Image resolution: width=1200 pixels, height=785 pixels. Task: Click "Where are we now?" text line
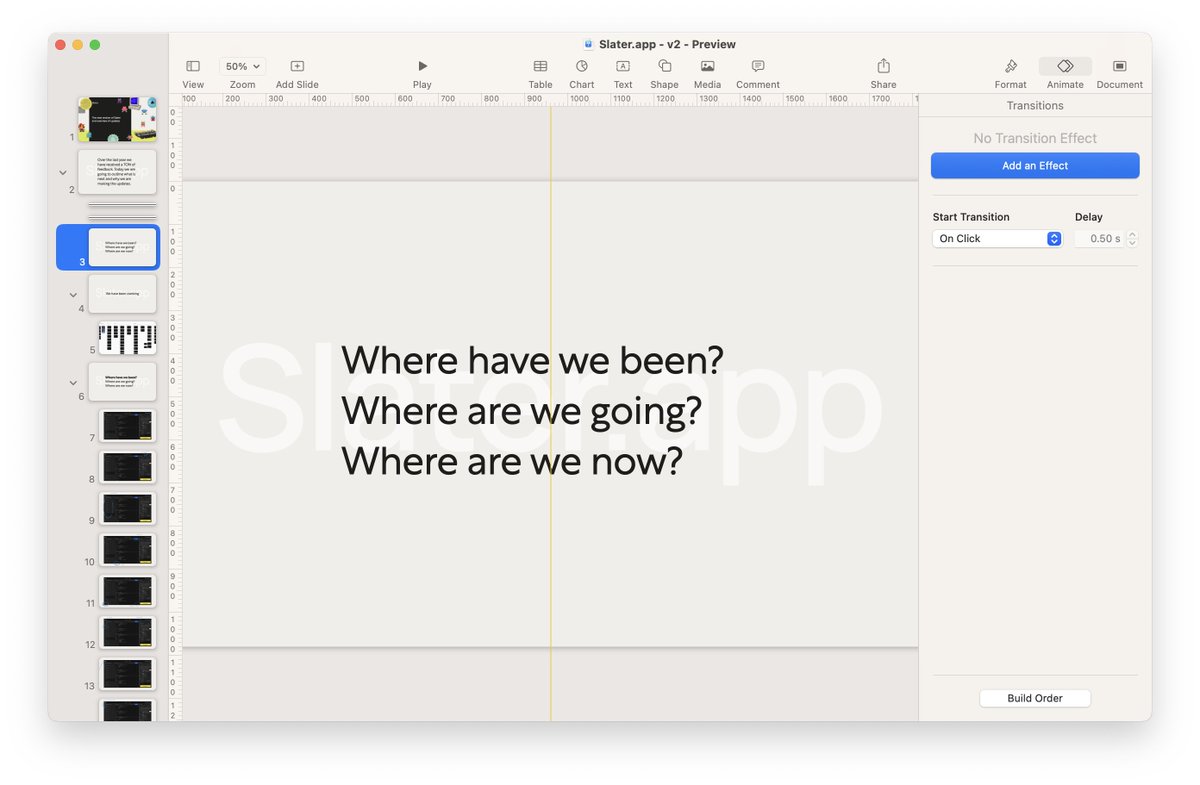(x=511, y=461)
